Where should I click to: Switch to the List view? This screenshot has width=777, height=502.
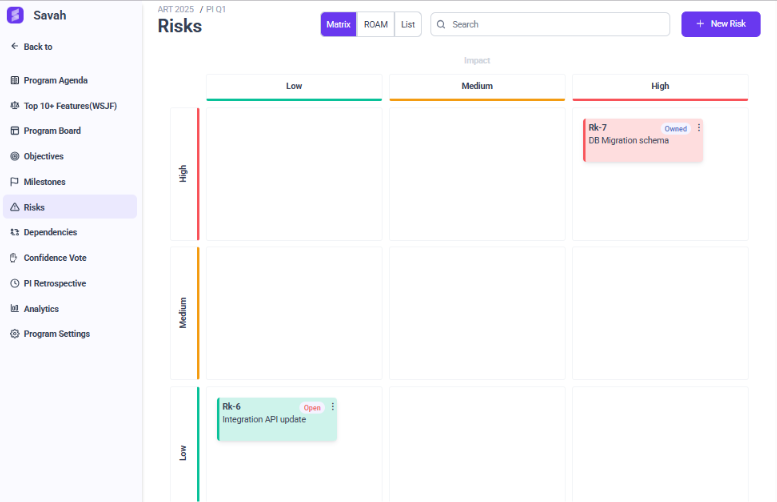click(x=408, y=24)
